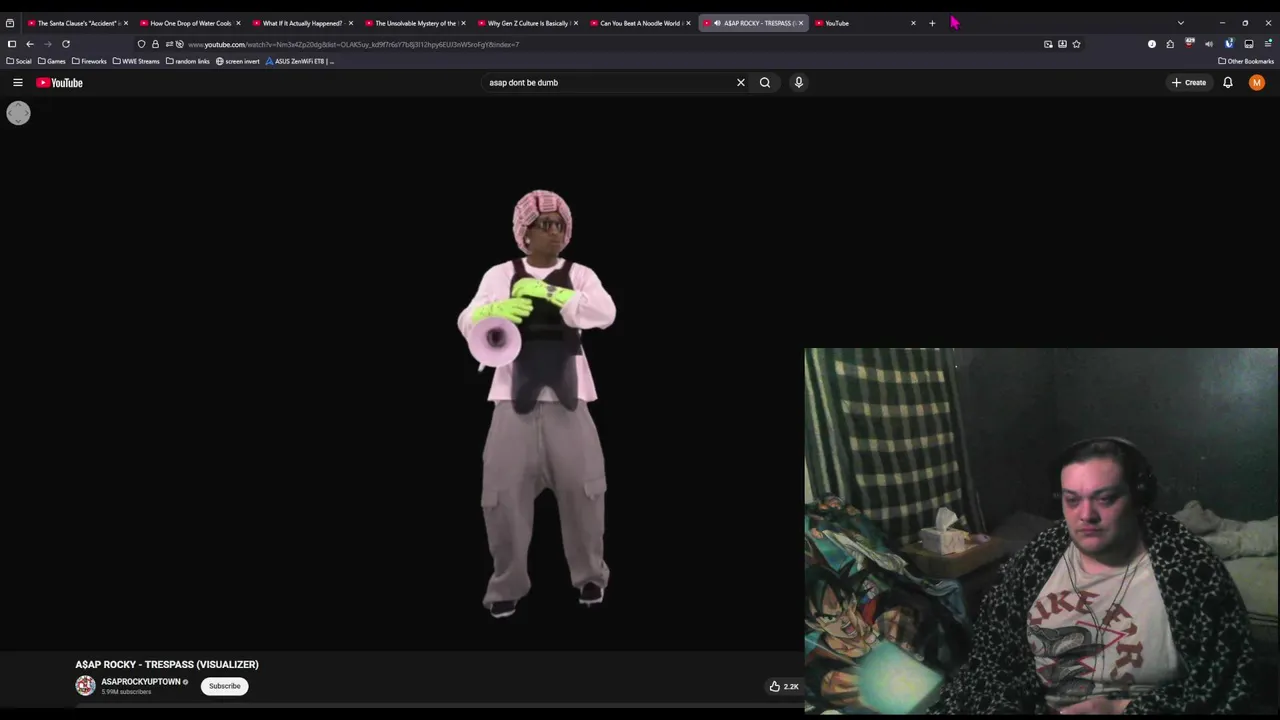This screenshot has width=1280, height=720.
Task: Click the A$AP ROCKY - TRESPASS (VISUALIZER) title
Action: 167,664
